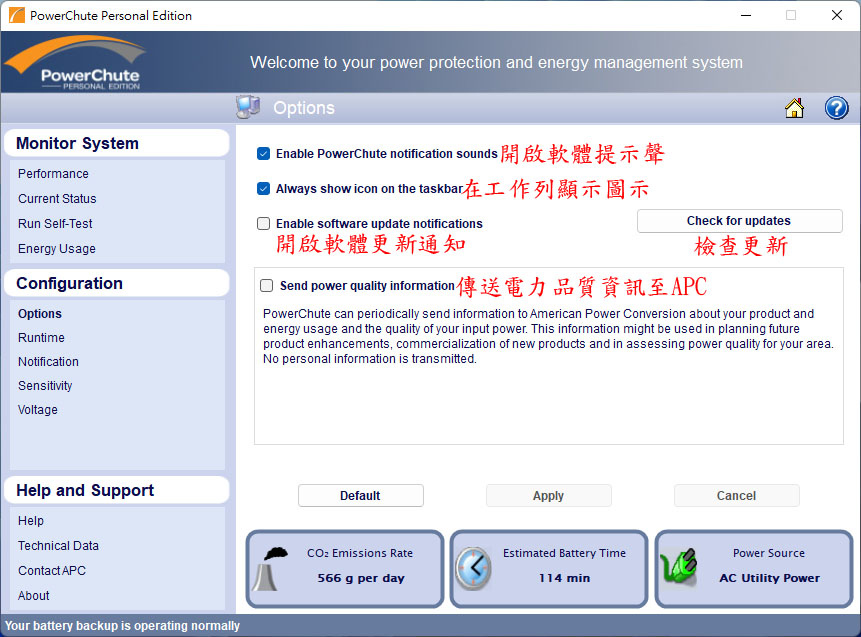Image resolution: width=861 pixels, height=637 pixels.
Task: Click the Estimated Battery Time label
Action: (x=564, y=553)
